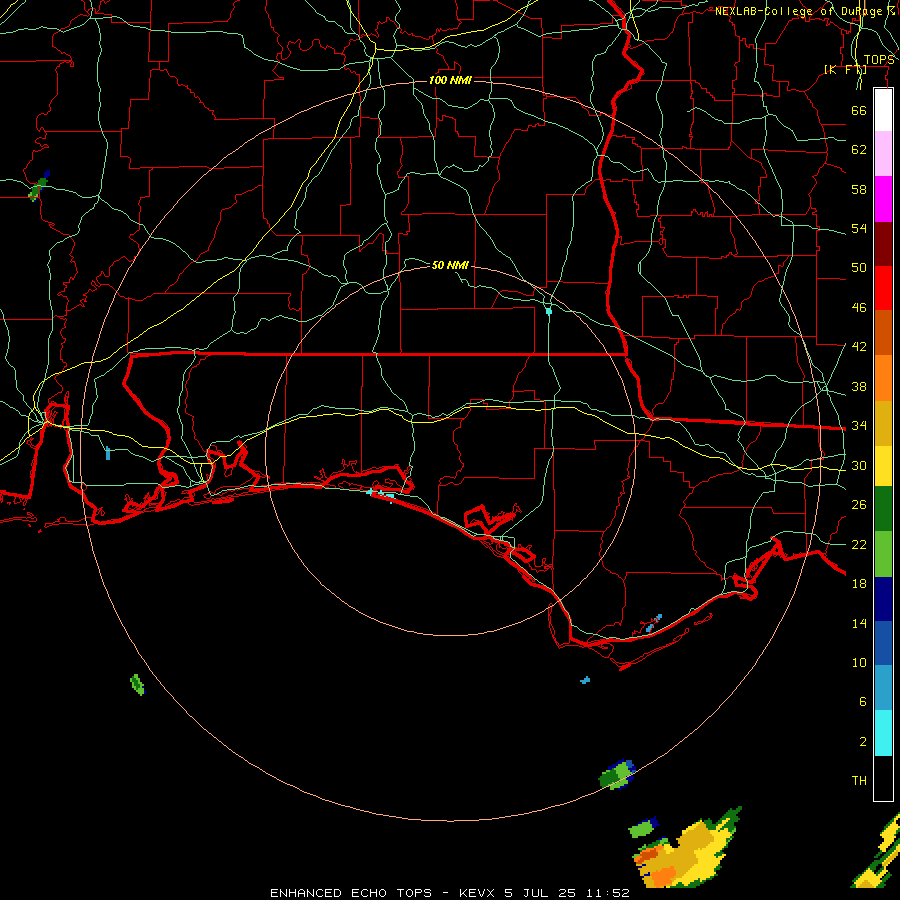Viewport: 900px width, 900px height.
Task: Click the 54 value on legend
Action: coord(859,228)
